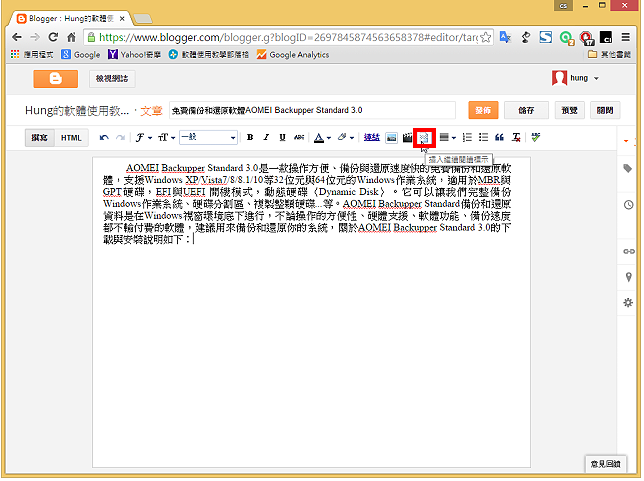Open the hung account dropdown
Image resolution: width=644 pixels, height=481 pixels.
576,78
